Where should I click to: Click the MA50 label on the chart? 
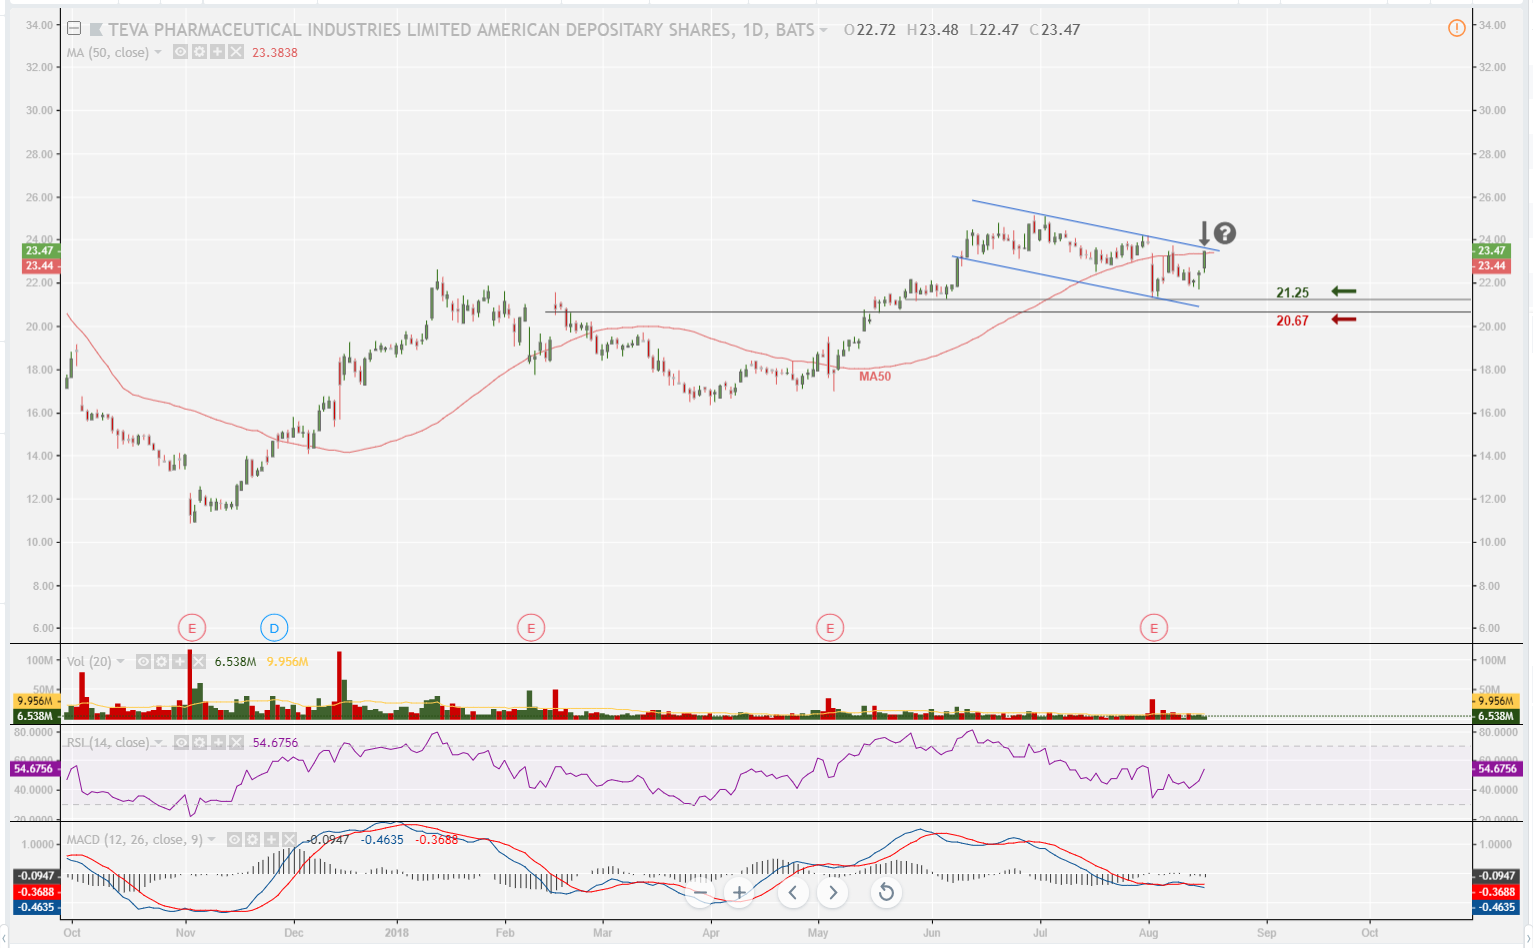point(875,376)
